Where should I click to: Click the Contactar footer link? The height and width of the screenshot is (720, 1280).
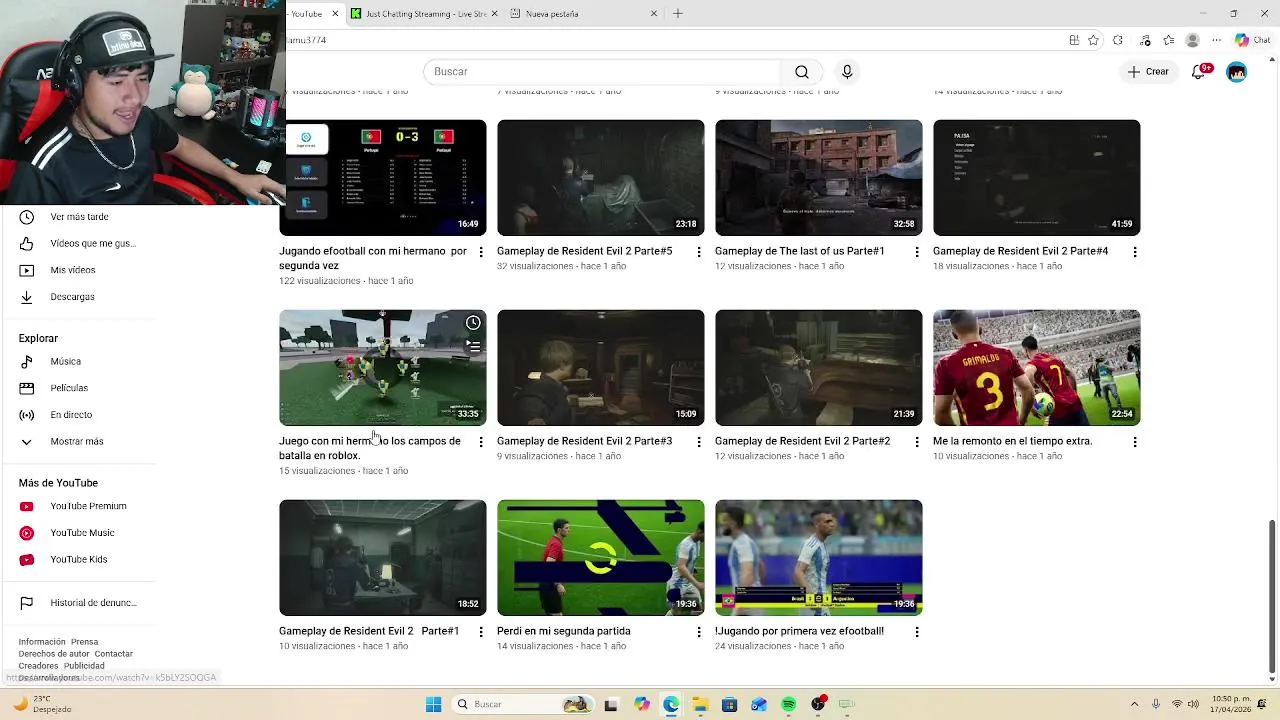click(114, 654)
